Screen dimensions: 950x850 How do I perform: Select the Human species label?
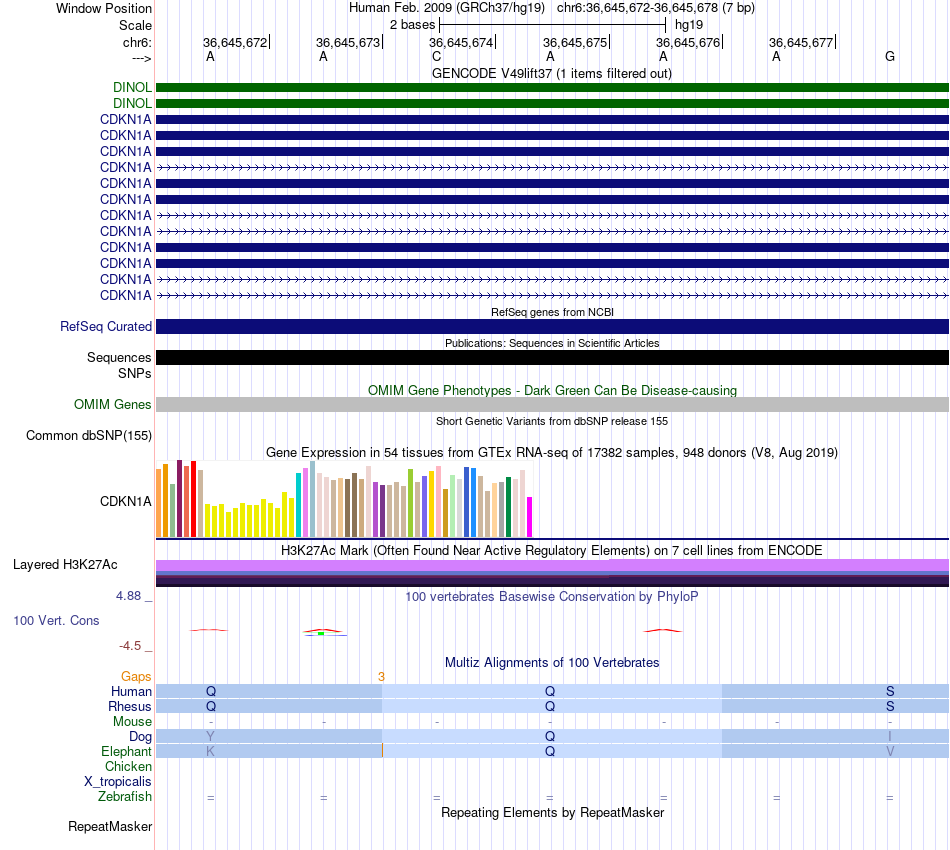click(131, 691)
